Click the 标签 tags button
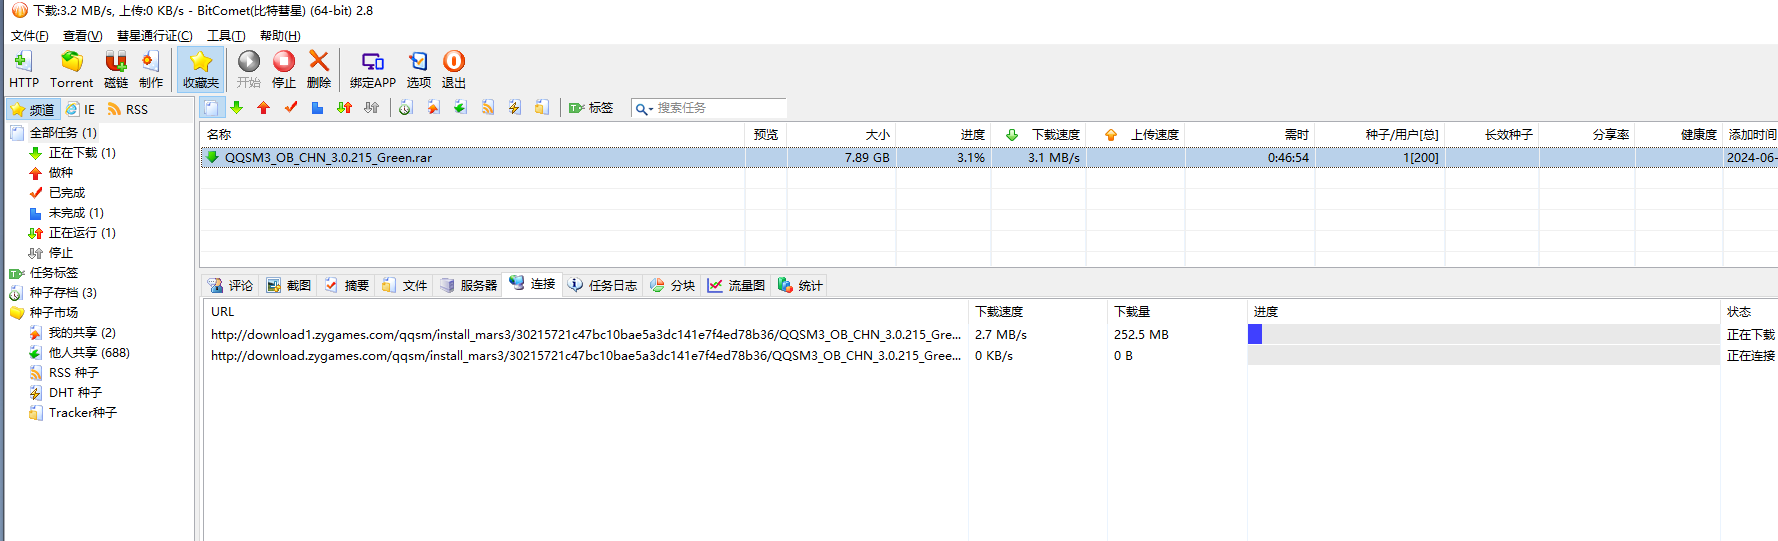This screenshot has height=541, width=1778. [x=591, y=108]
